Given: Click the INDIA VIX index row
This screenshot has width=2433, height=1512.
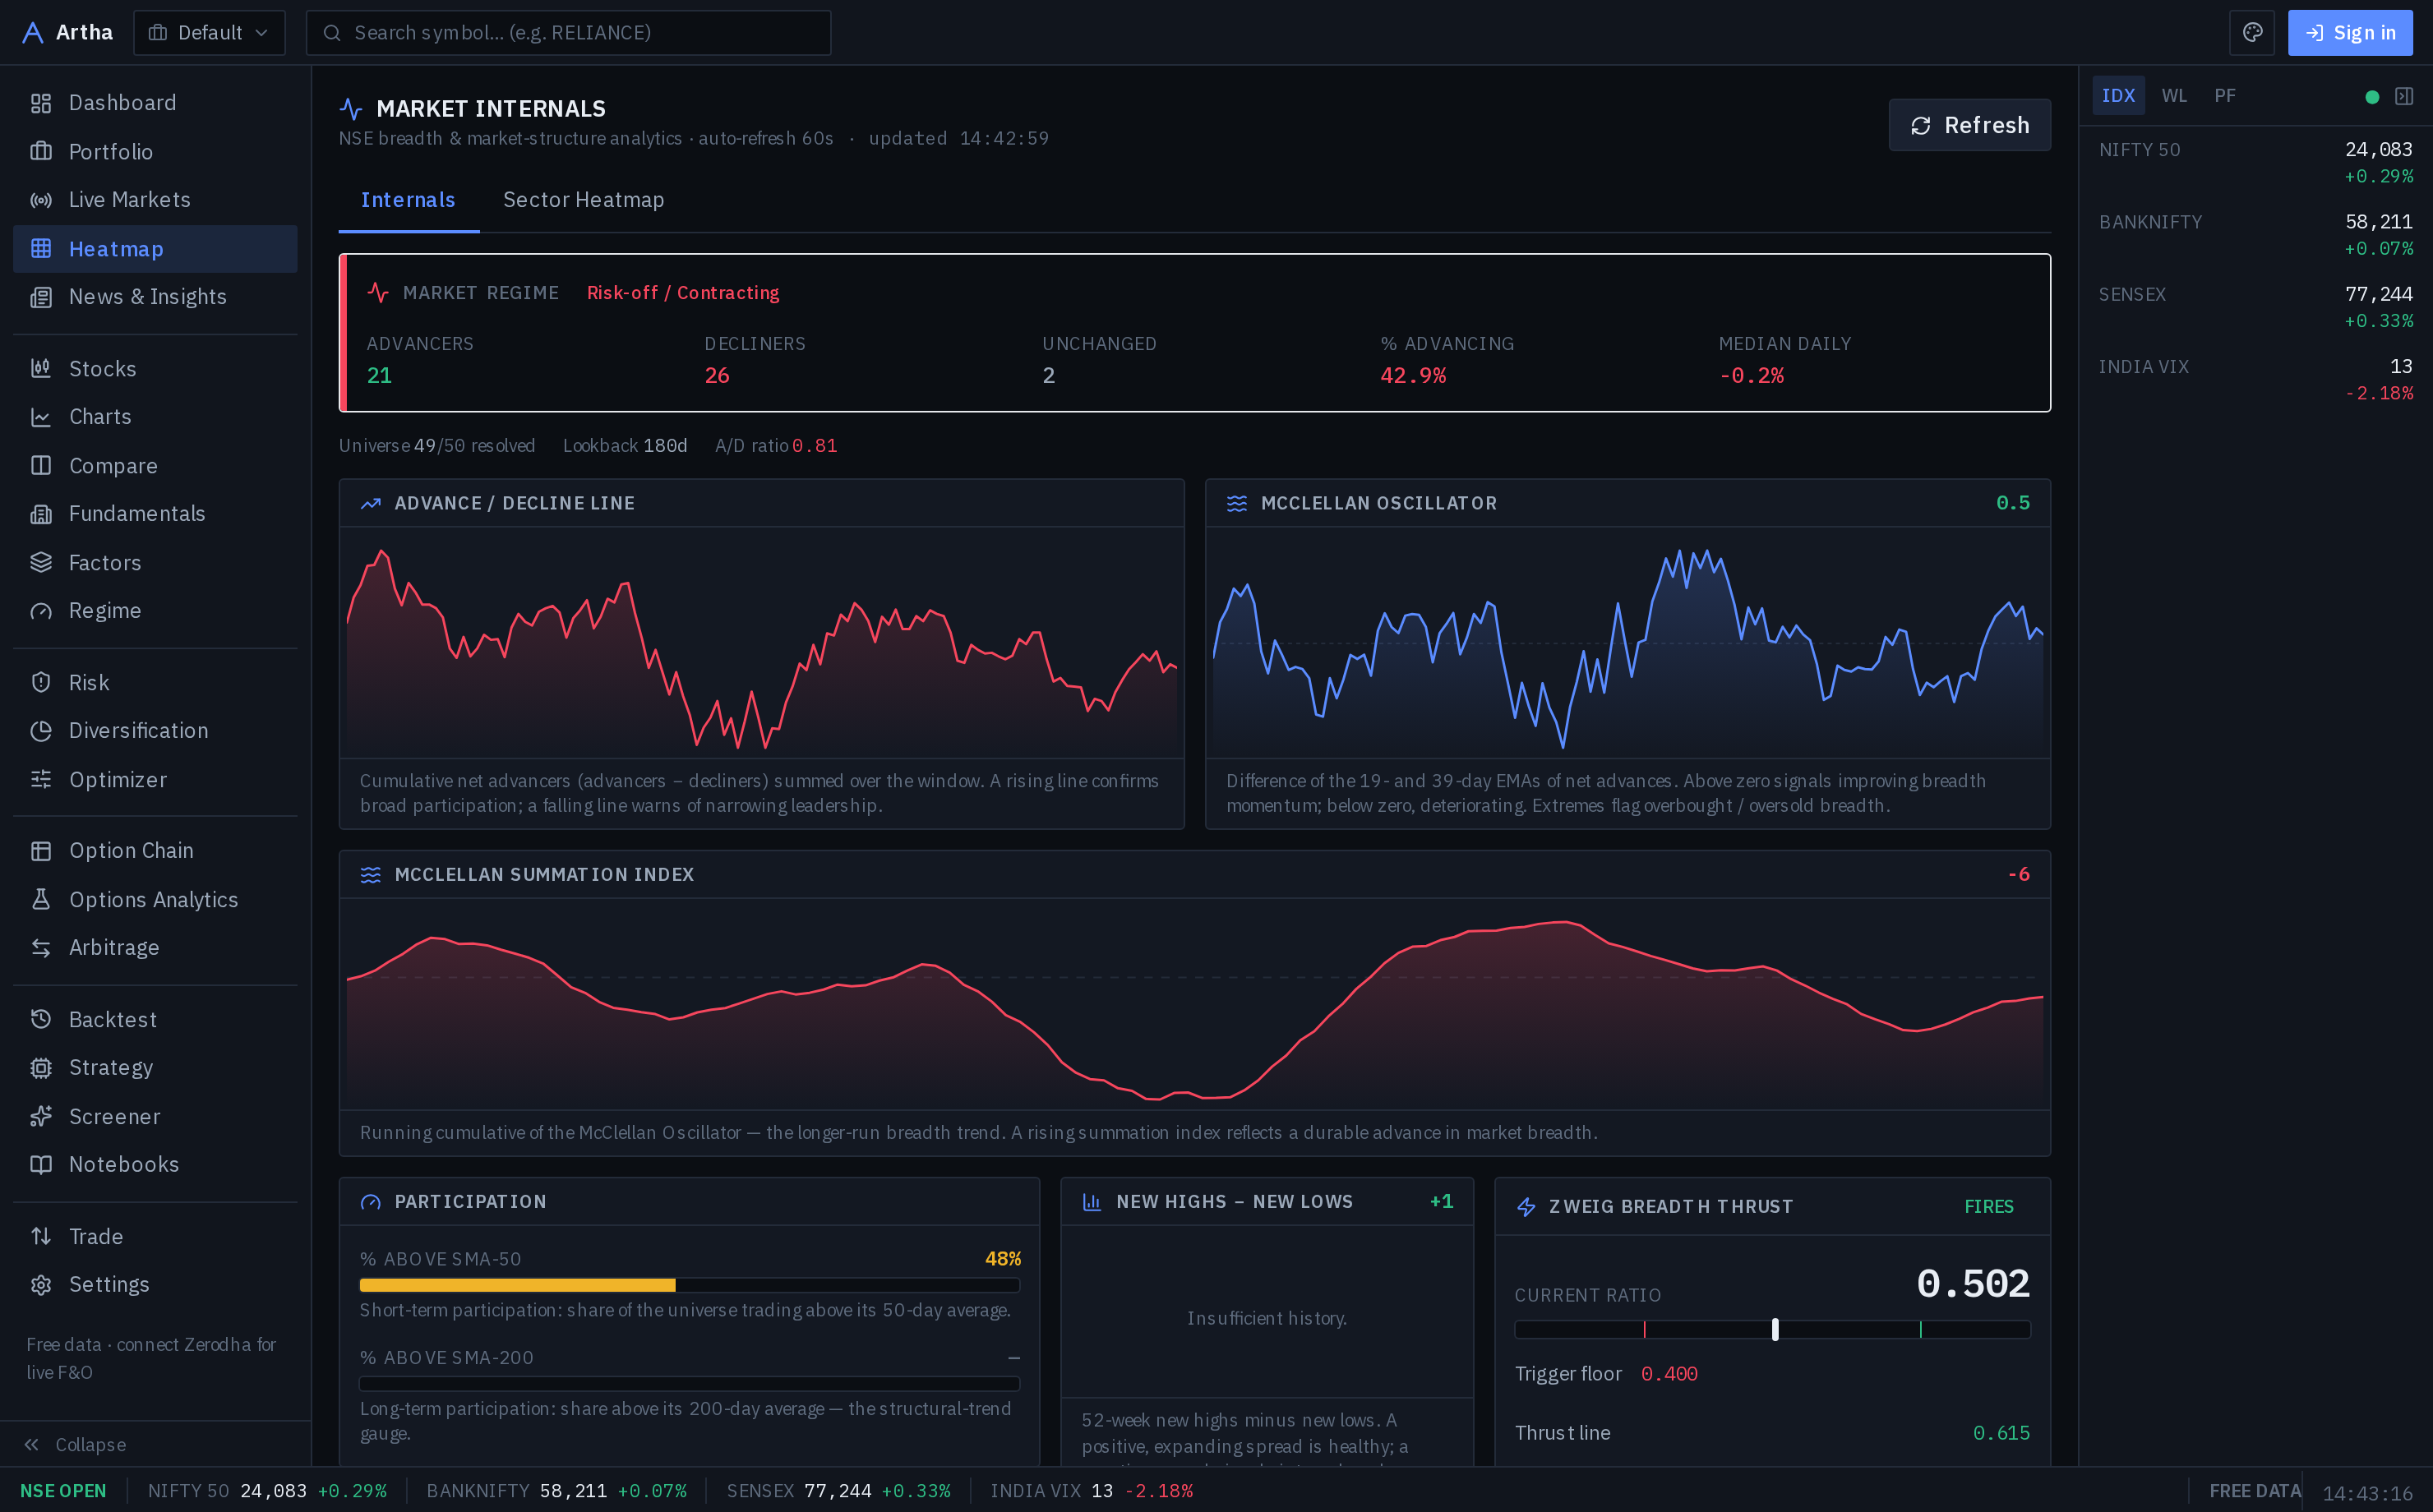Looking at the screenshot, I should 2256,380.
